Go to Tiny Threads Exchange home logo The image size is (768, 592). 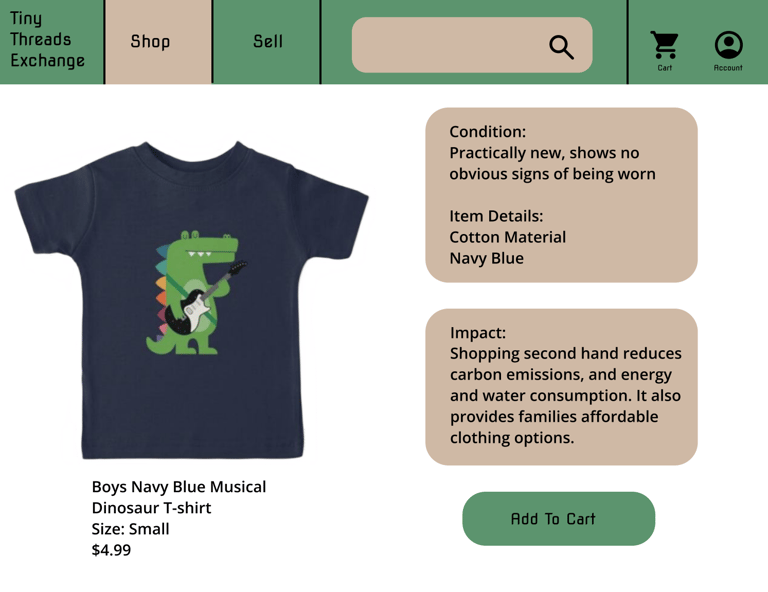point(48,40)
